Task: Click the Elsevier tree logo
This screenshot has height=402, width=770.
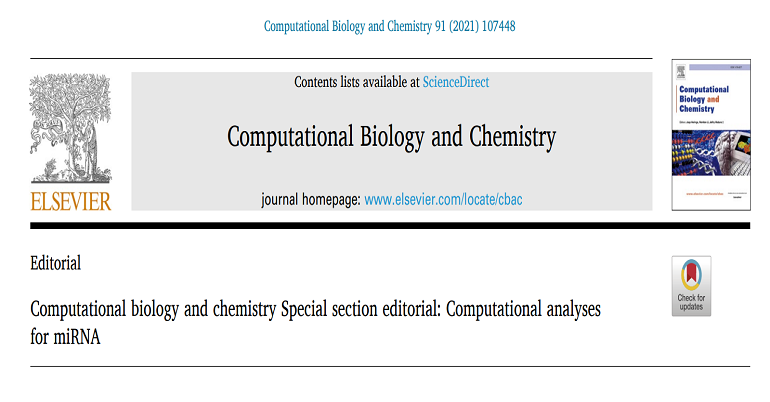Action: point(71,129)
